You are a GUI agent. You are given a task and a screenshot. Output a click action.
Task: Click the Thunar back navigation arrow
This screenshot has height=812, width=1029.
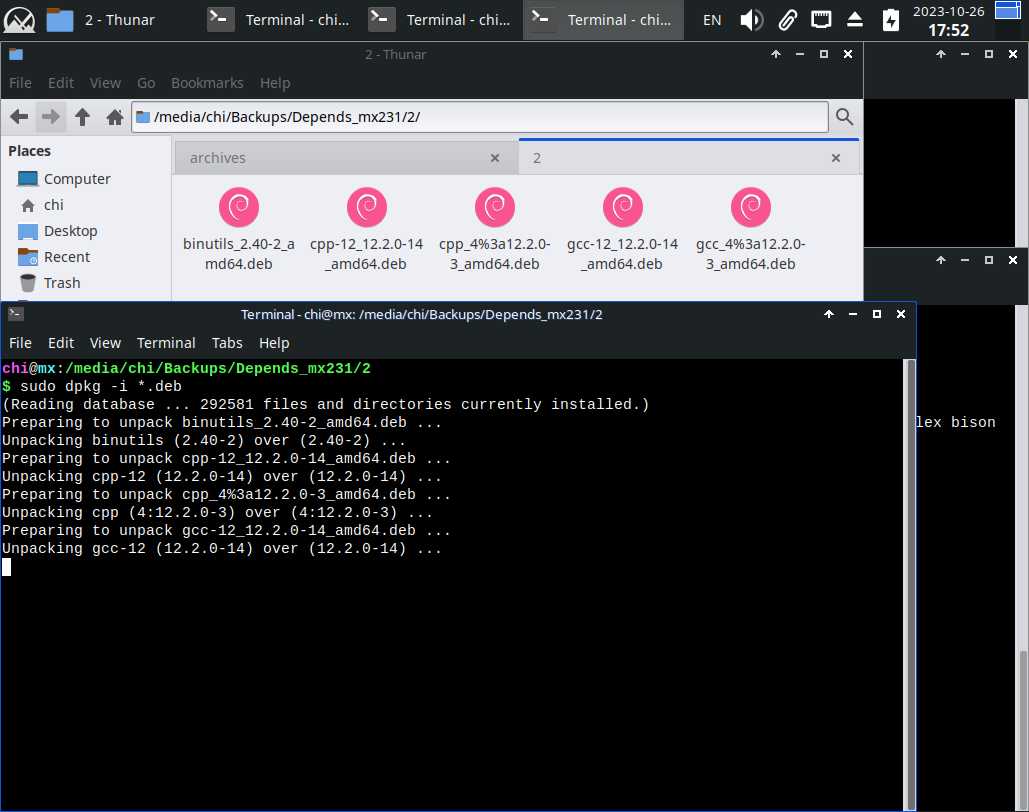coord(19,117)
